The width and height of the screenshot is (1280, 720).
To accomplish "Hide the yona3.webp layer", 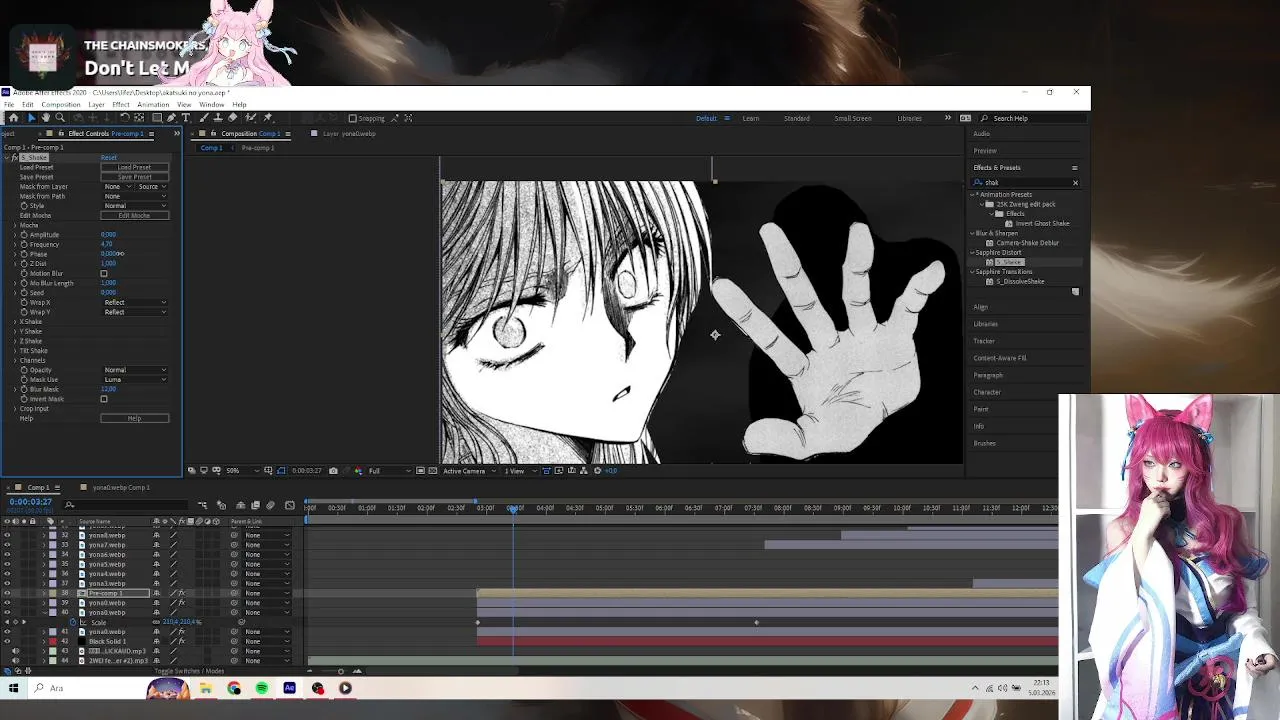I will coord(7,583).
